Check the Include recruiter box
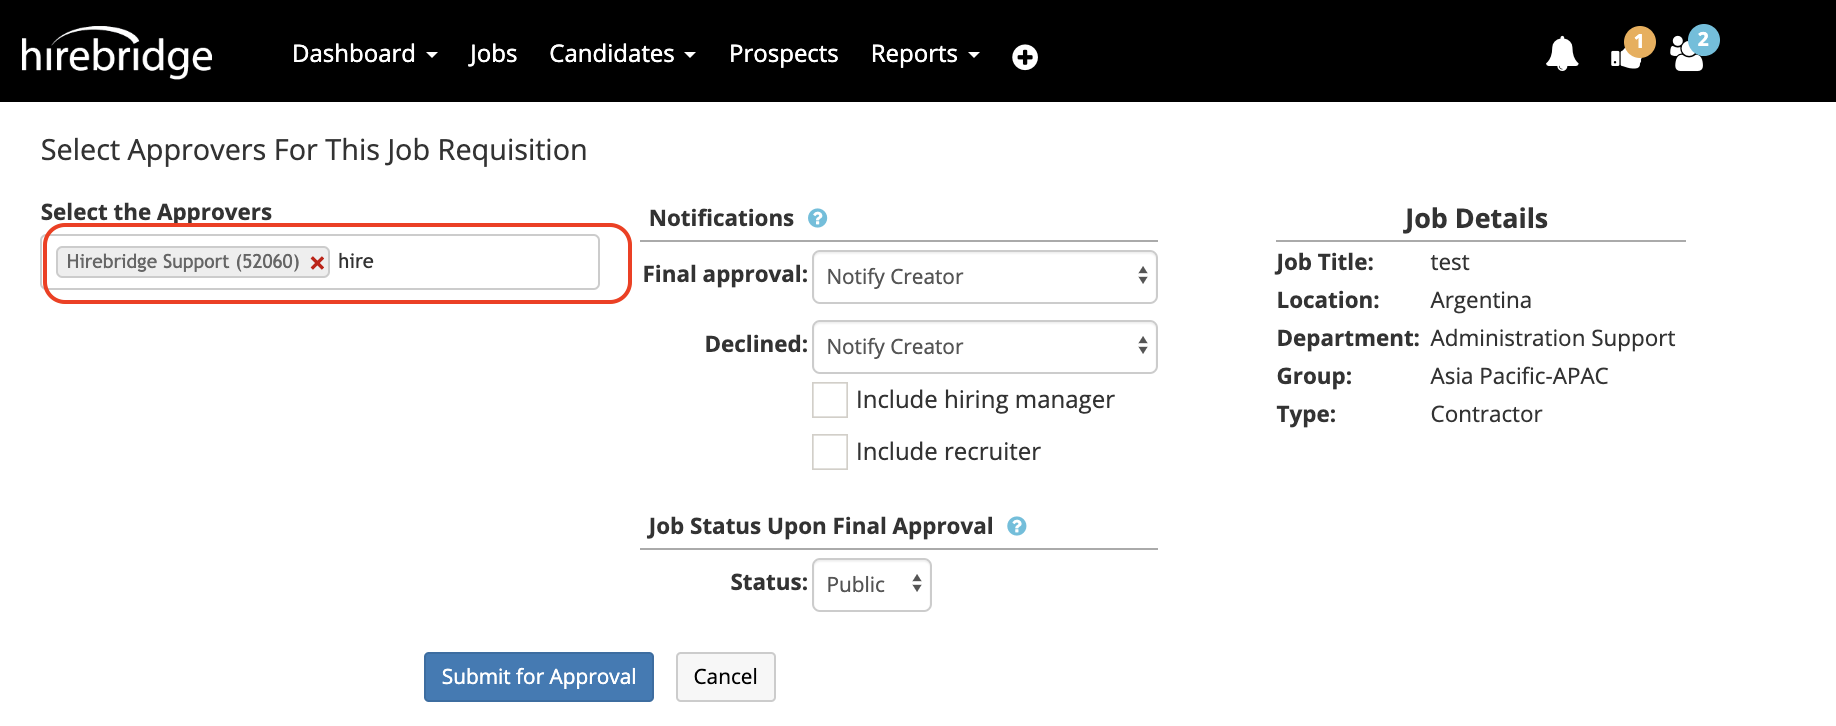 830,452
